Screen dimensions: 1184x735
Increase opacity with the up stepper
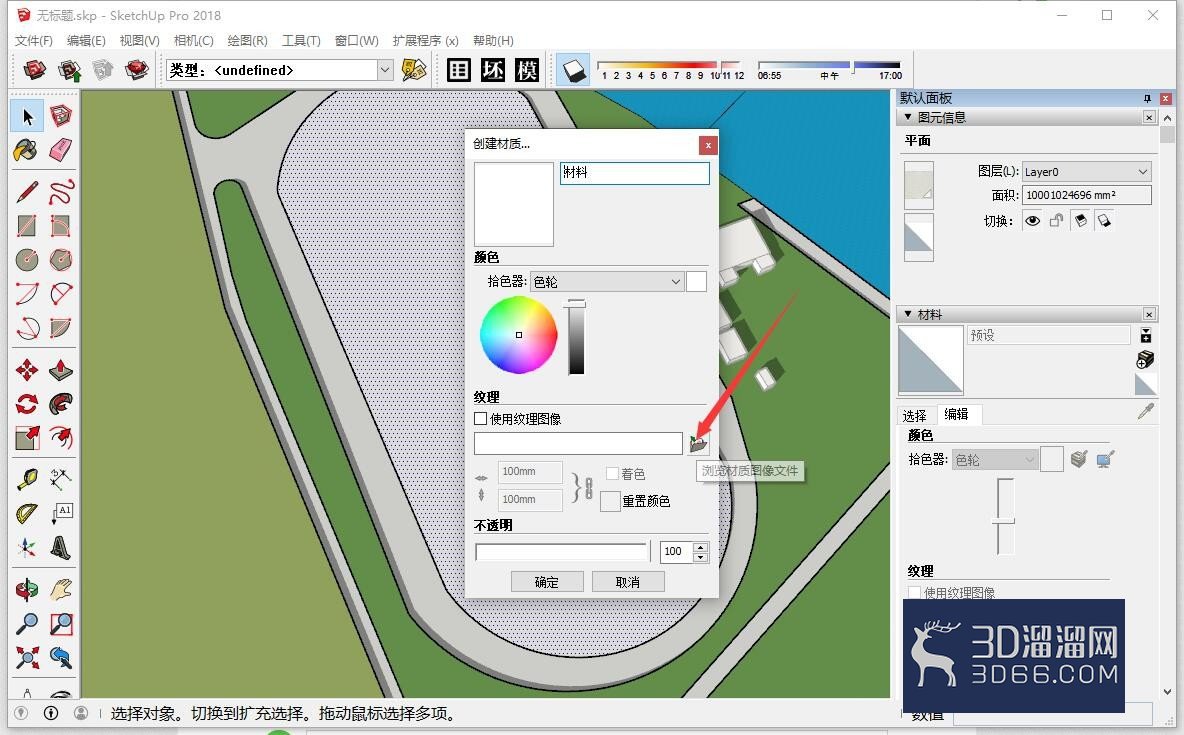click(701, 547)
